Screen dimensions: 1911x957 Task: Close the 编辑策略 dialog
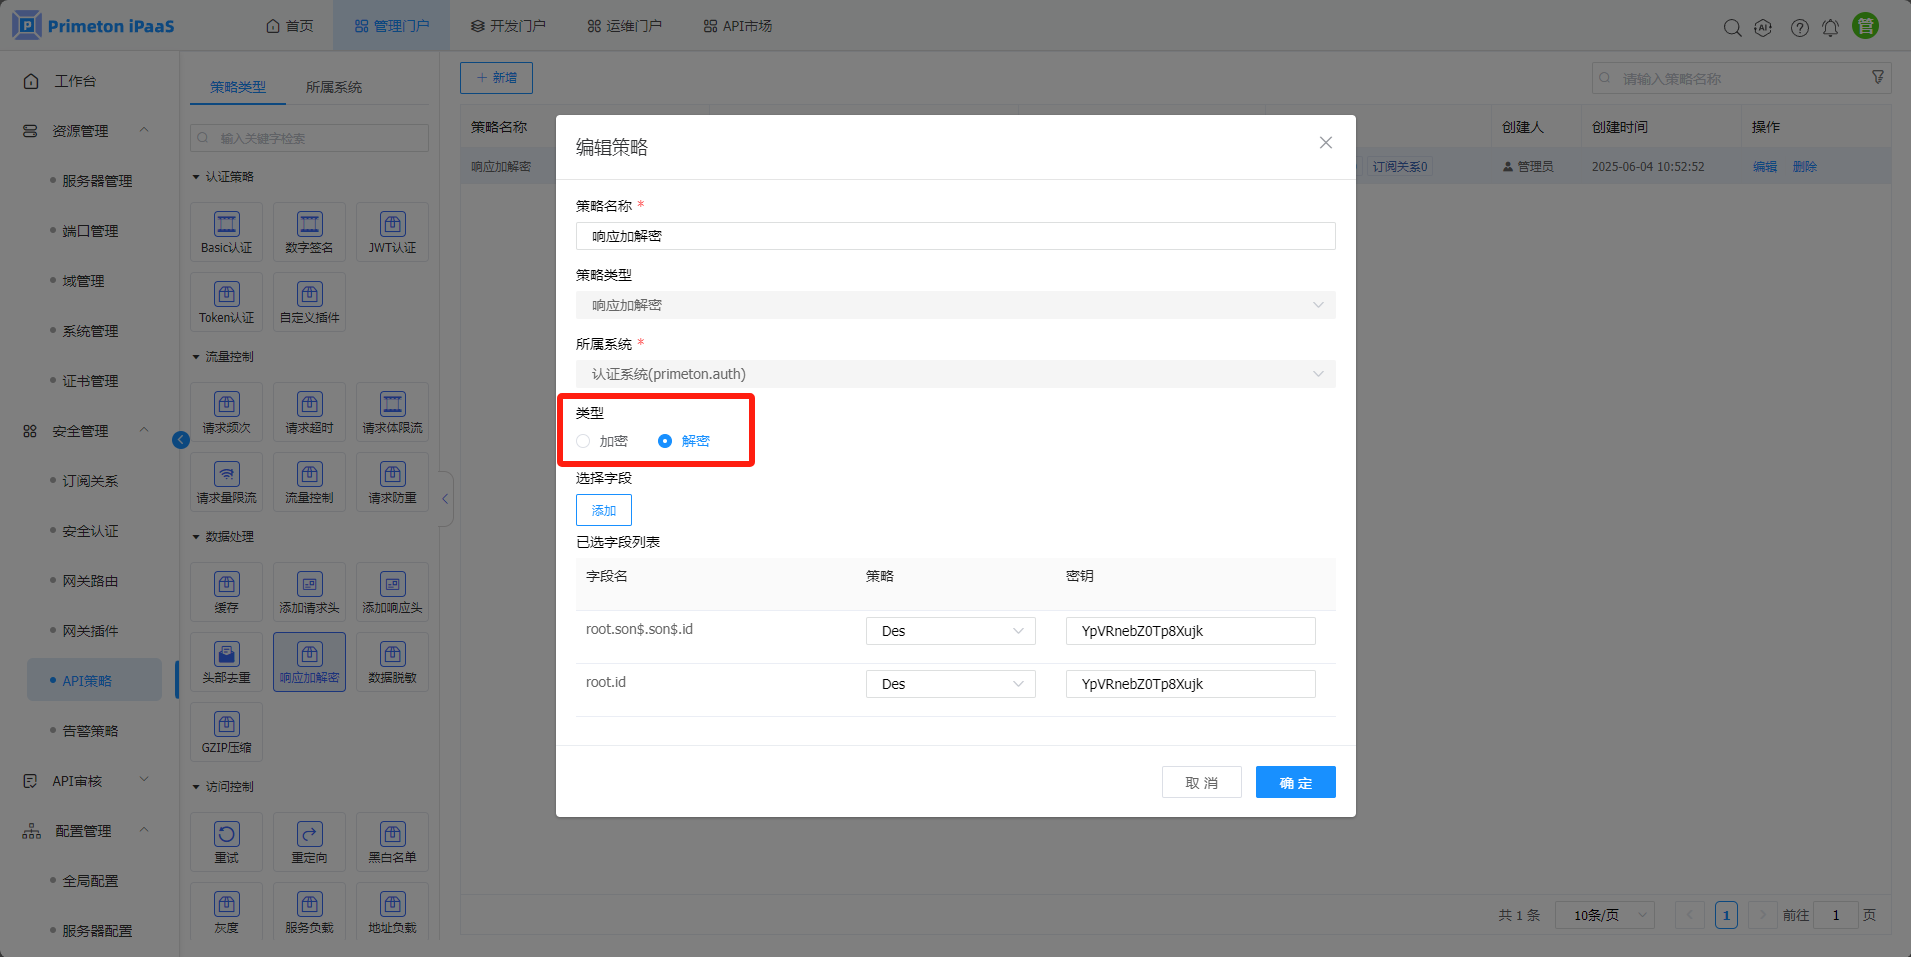coord(1325,143)
